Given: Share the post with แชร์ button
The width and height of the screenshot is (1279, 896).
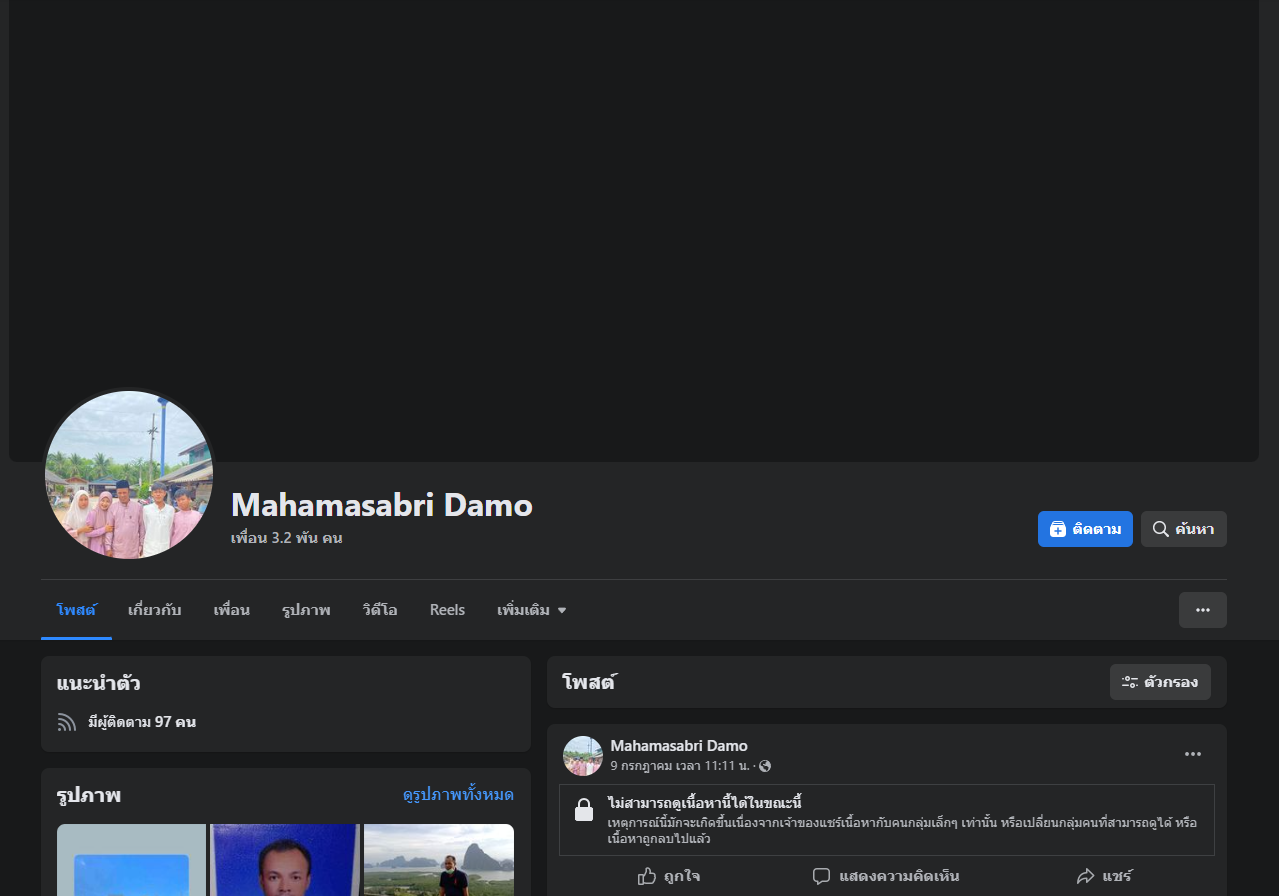Looking at the screenshot, I should [1104, 876].
